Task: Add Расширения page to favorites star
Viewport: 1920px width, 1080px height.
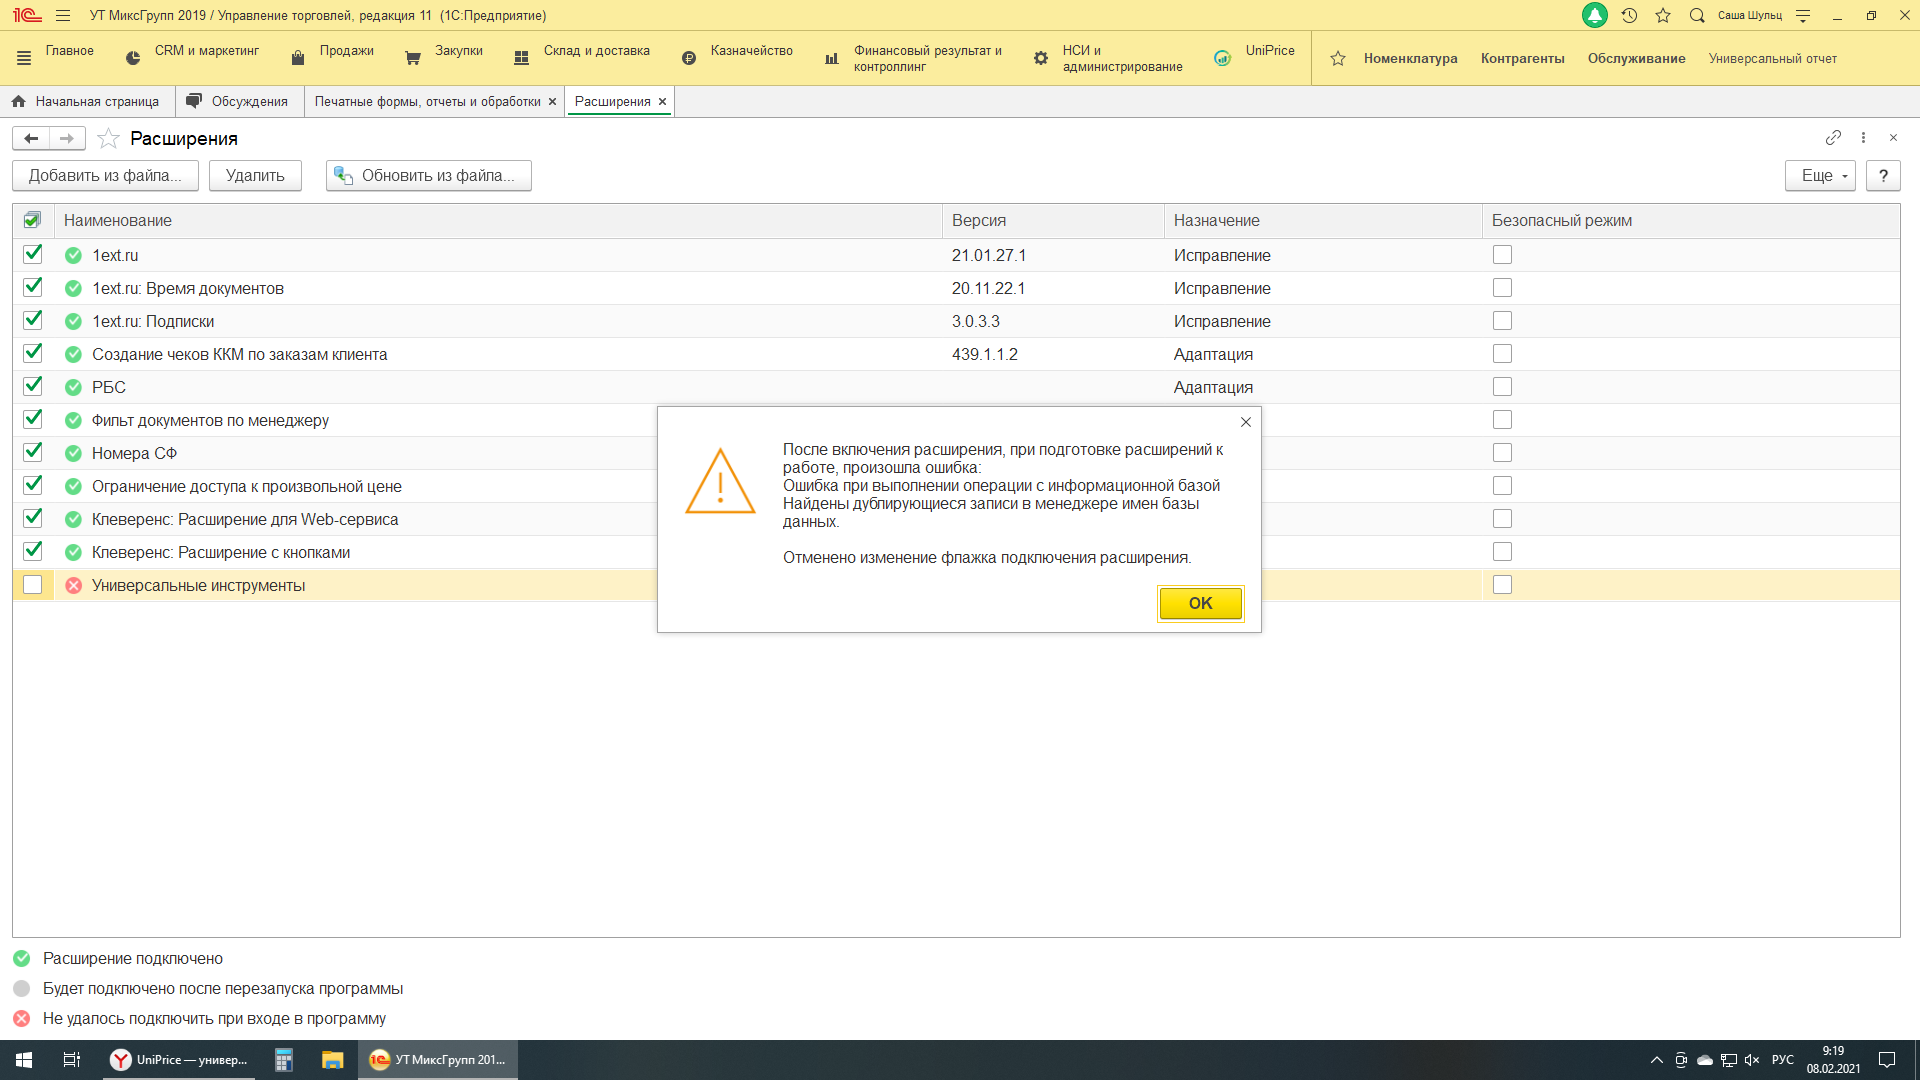Action: (x=108, y=138)
